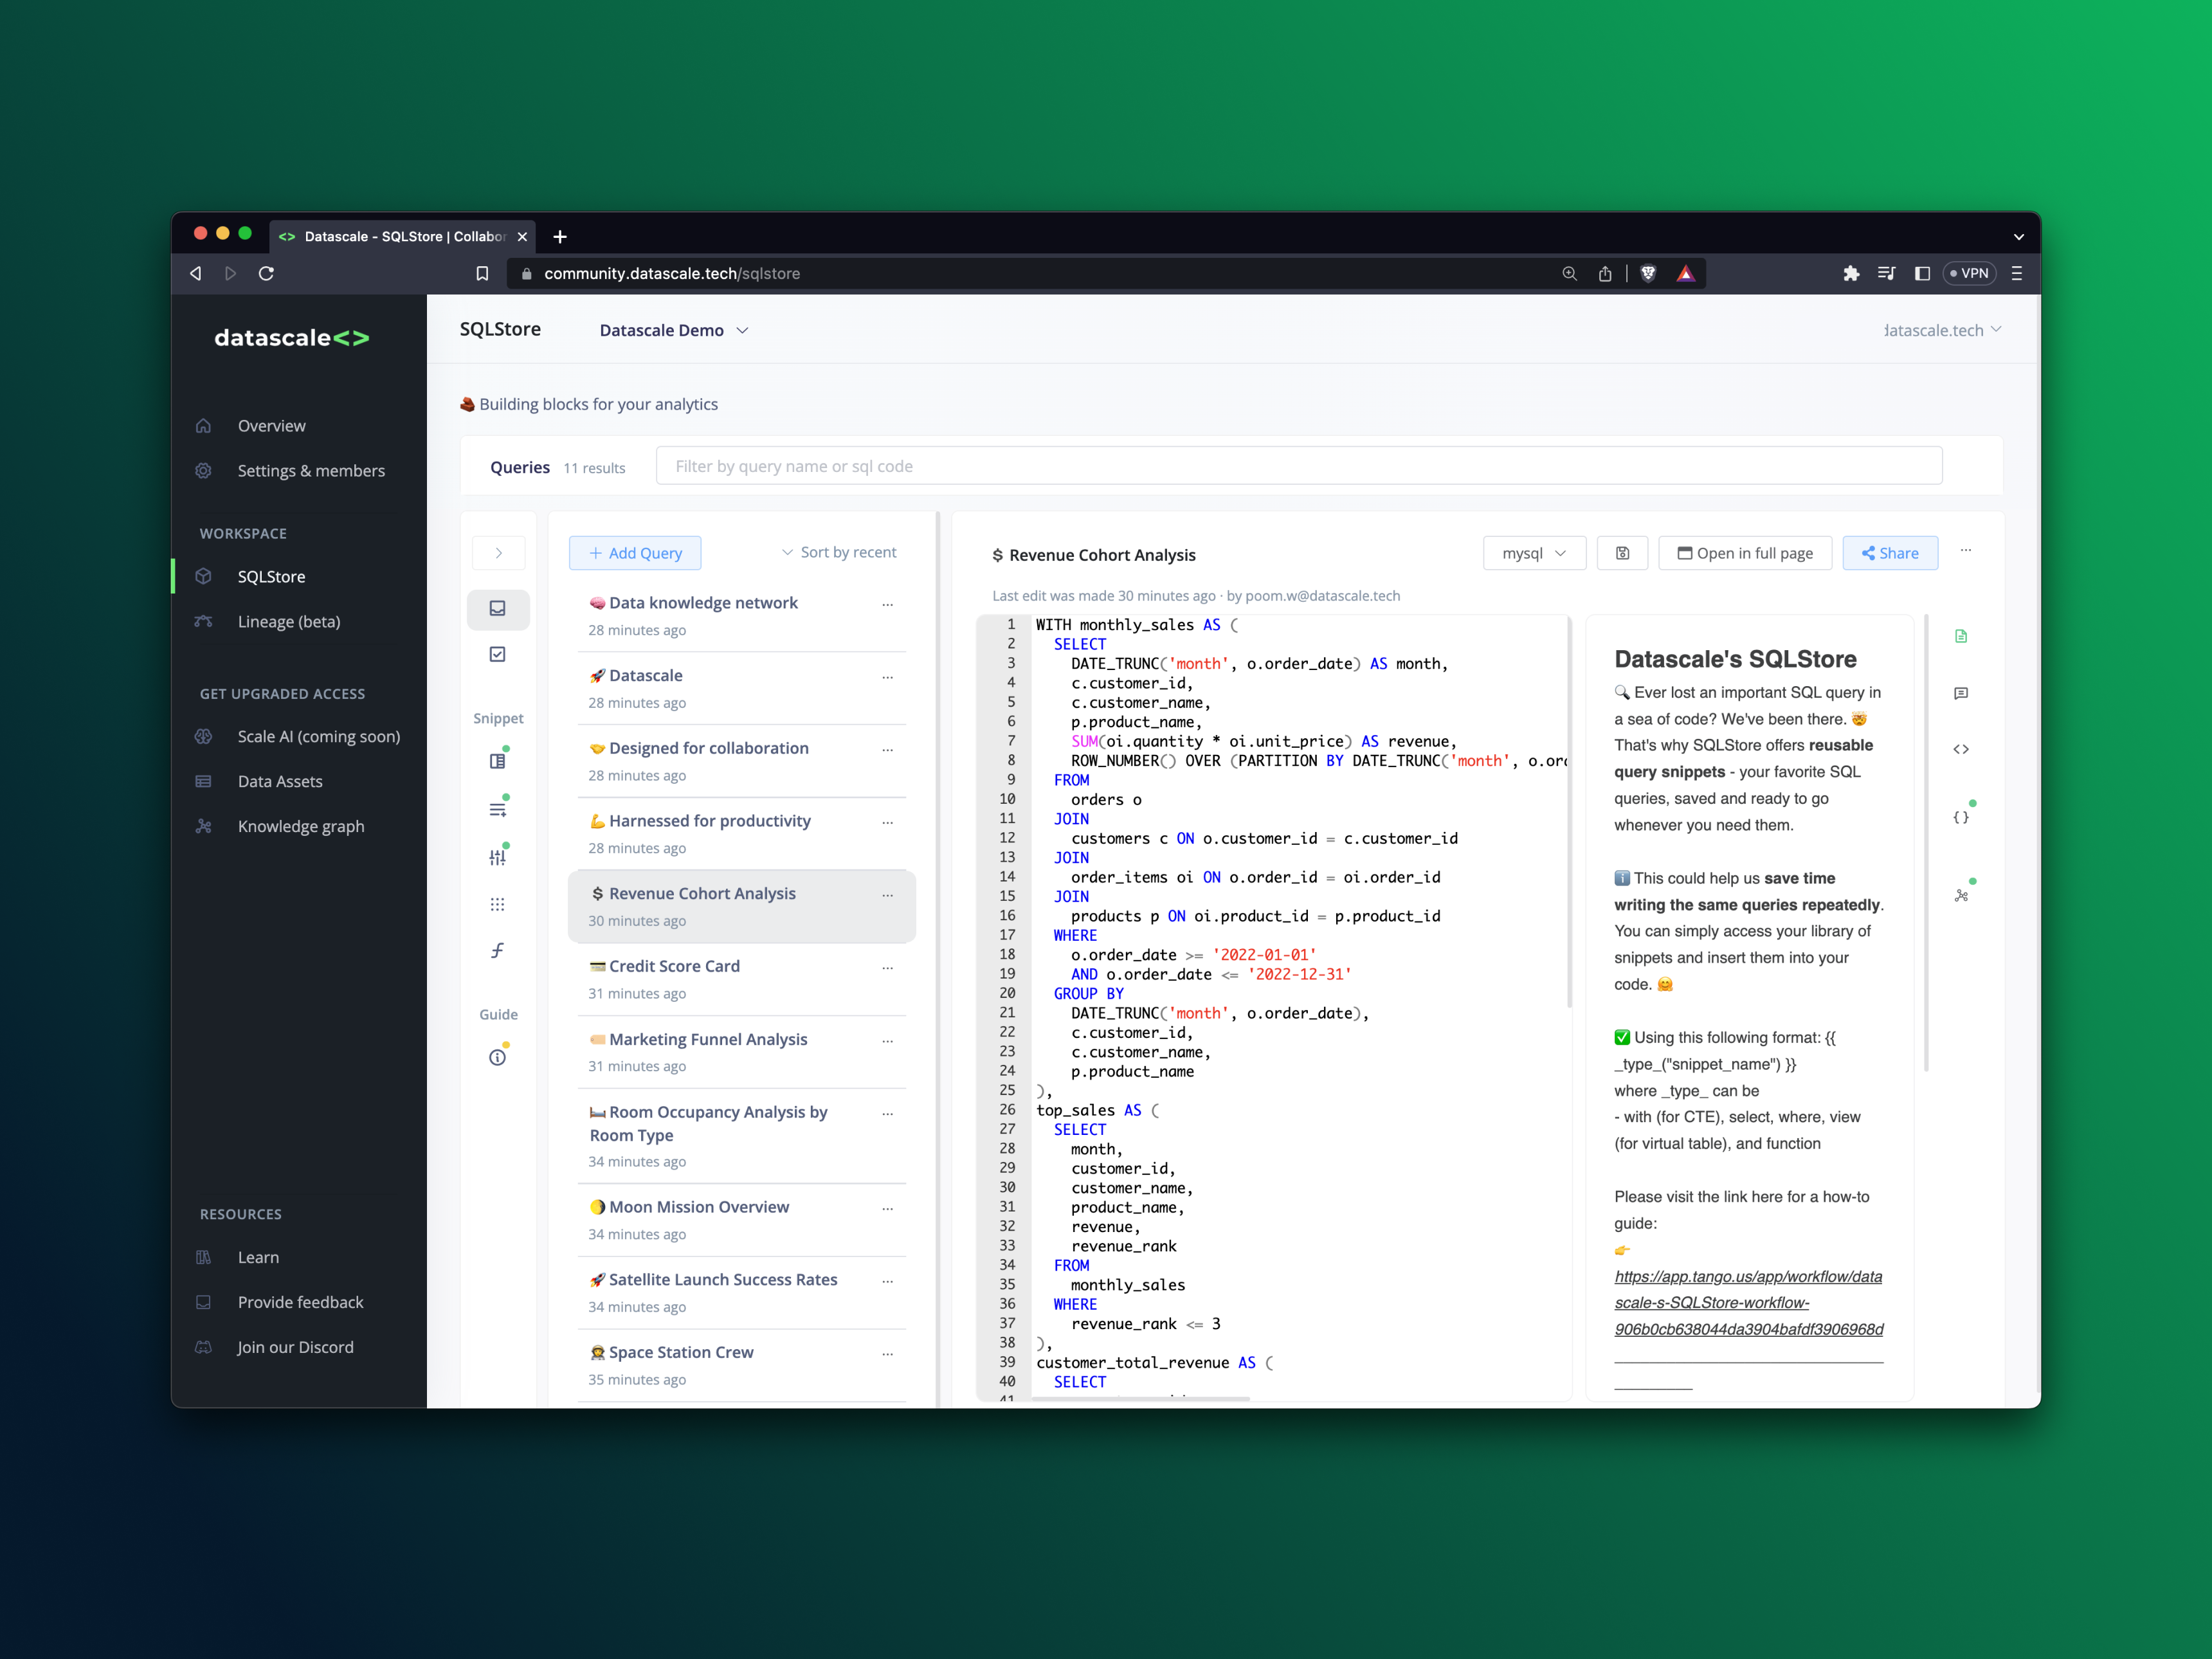2212x1659 pixels.
Task: Open the Brave shields lion icon
Action: [1648, 273]
